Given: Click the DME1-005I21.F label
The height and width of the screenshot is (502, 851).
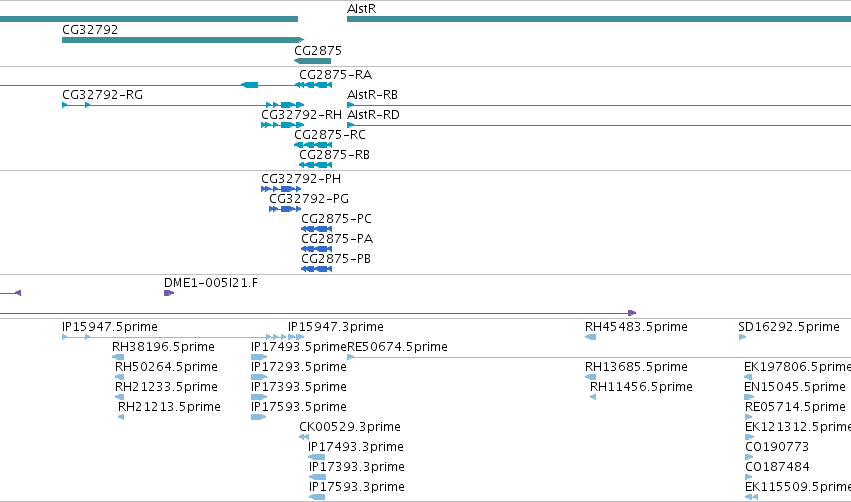Looking at the screenshot, I should click(211, 283).
